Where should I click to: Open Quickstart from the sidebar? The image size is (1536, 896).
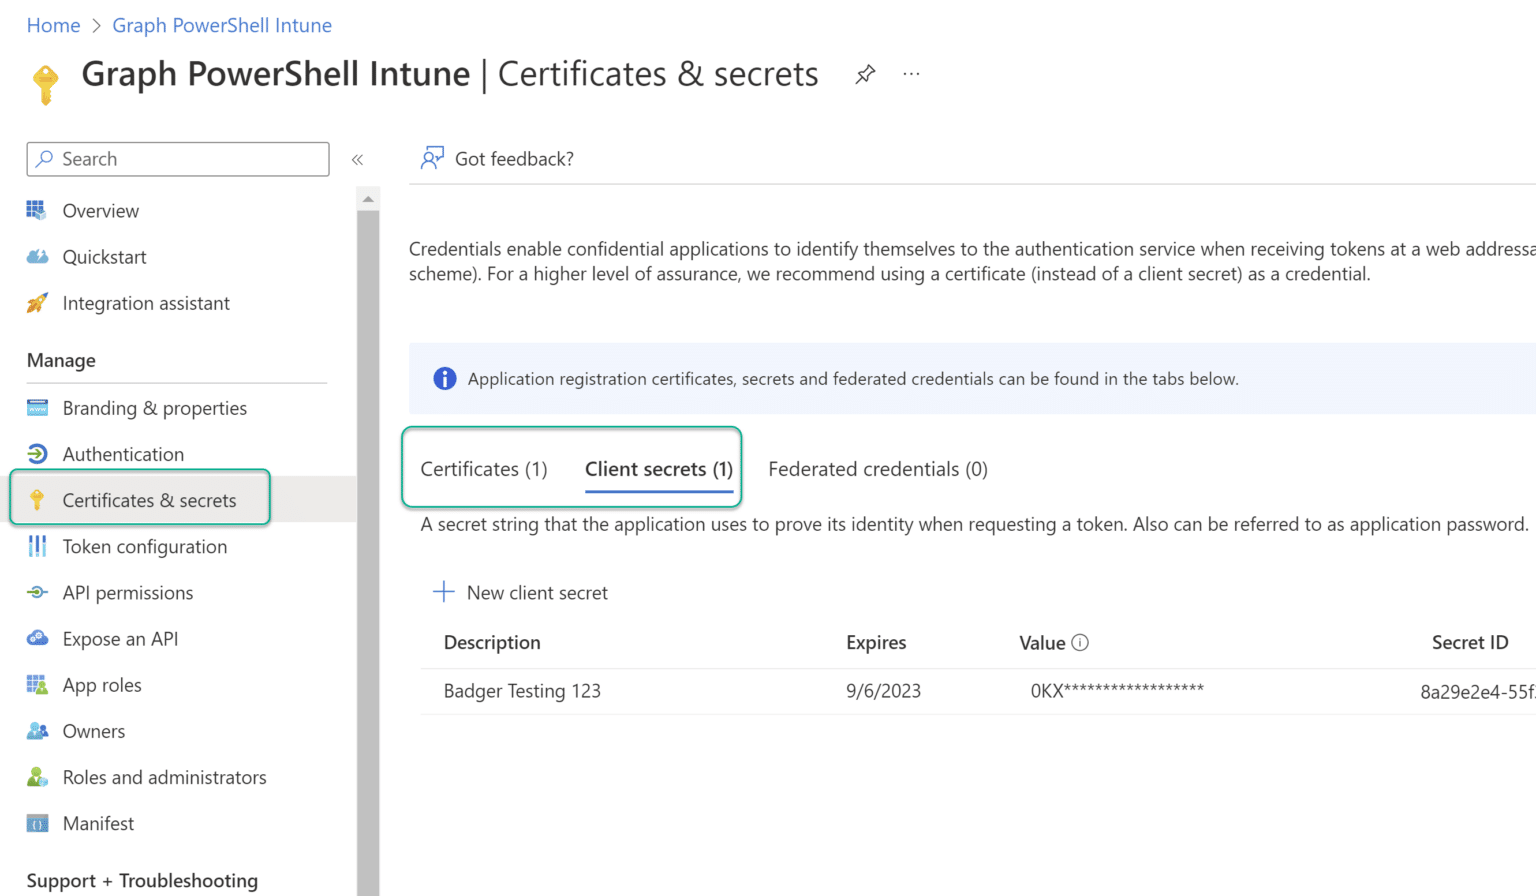104,257
